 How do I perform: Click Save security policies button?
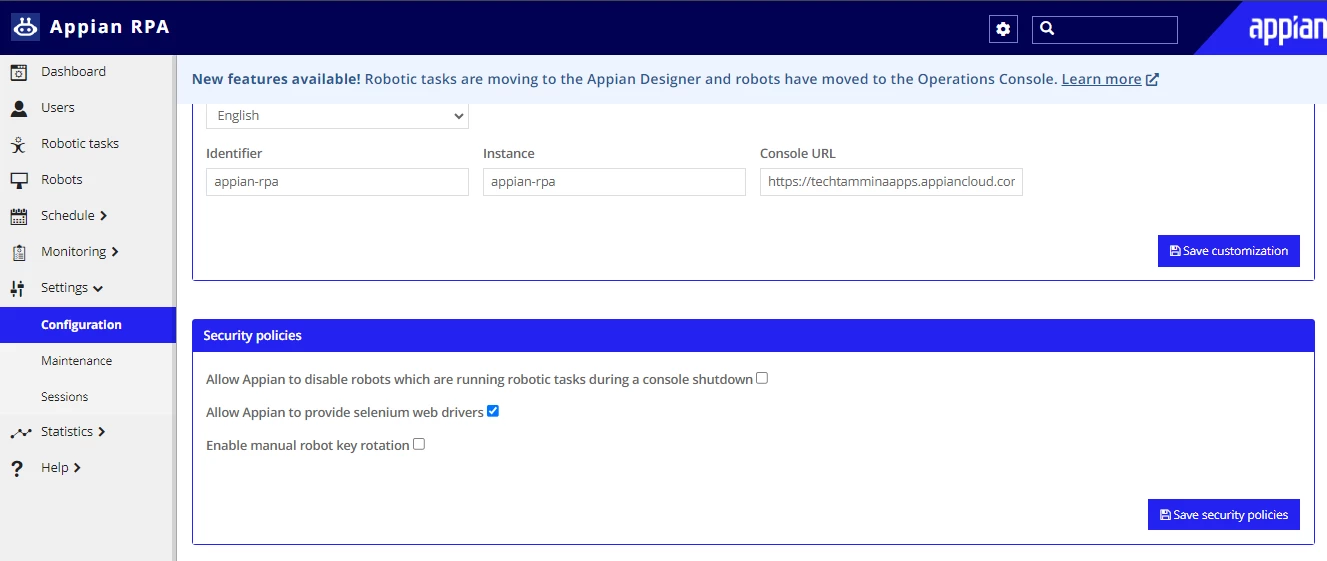[1224, 515]
